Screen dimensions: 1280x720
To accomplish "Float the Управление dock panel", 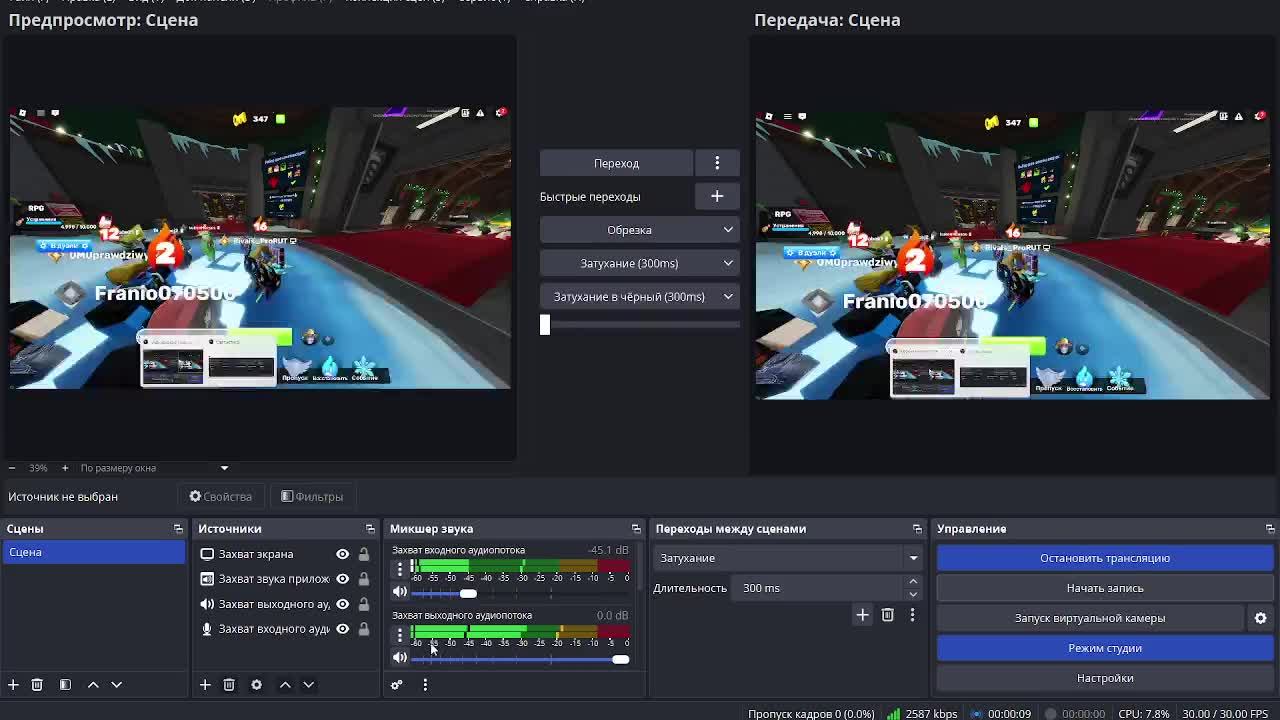I will pos(1270,529).
